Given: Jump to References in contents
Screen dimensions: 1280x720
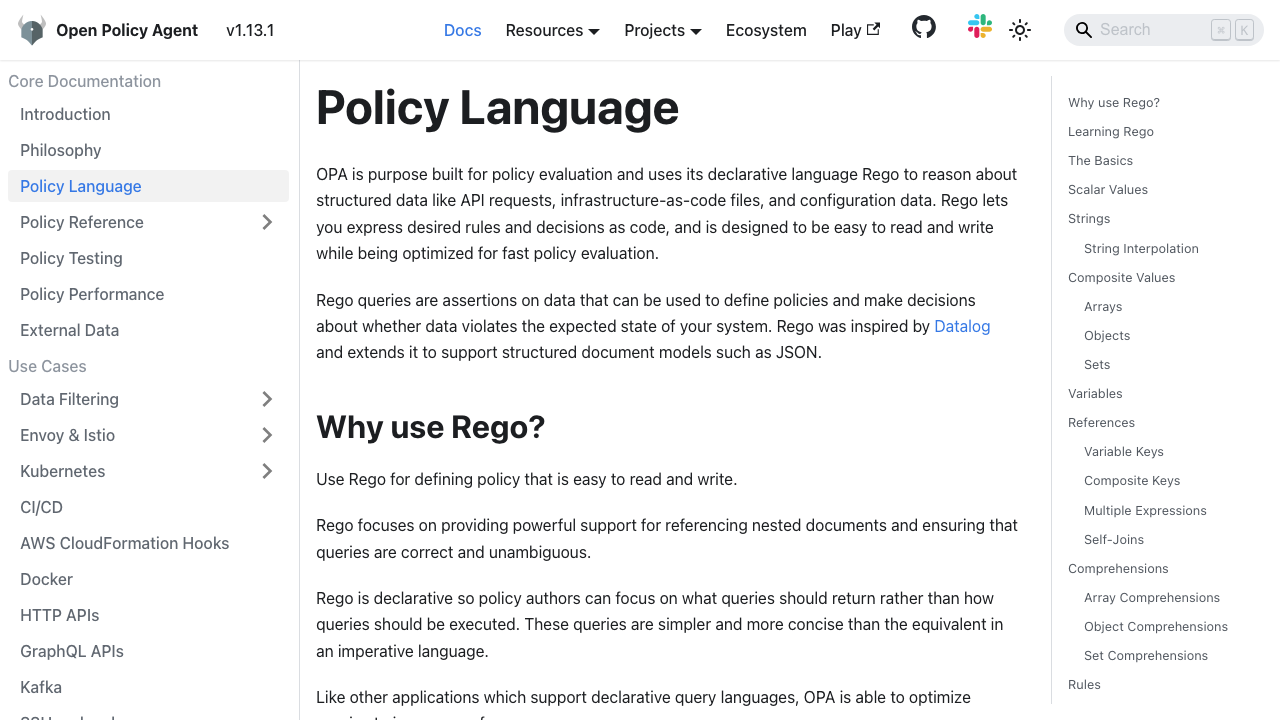Looking at the screenshot, I should tap(1101, 422).
